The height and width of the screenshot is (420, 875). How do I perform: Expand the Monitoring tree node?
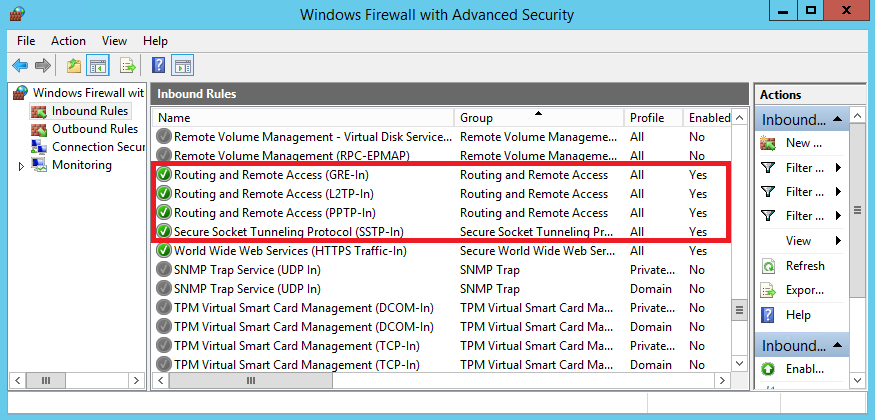click(21, 166)
